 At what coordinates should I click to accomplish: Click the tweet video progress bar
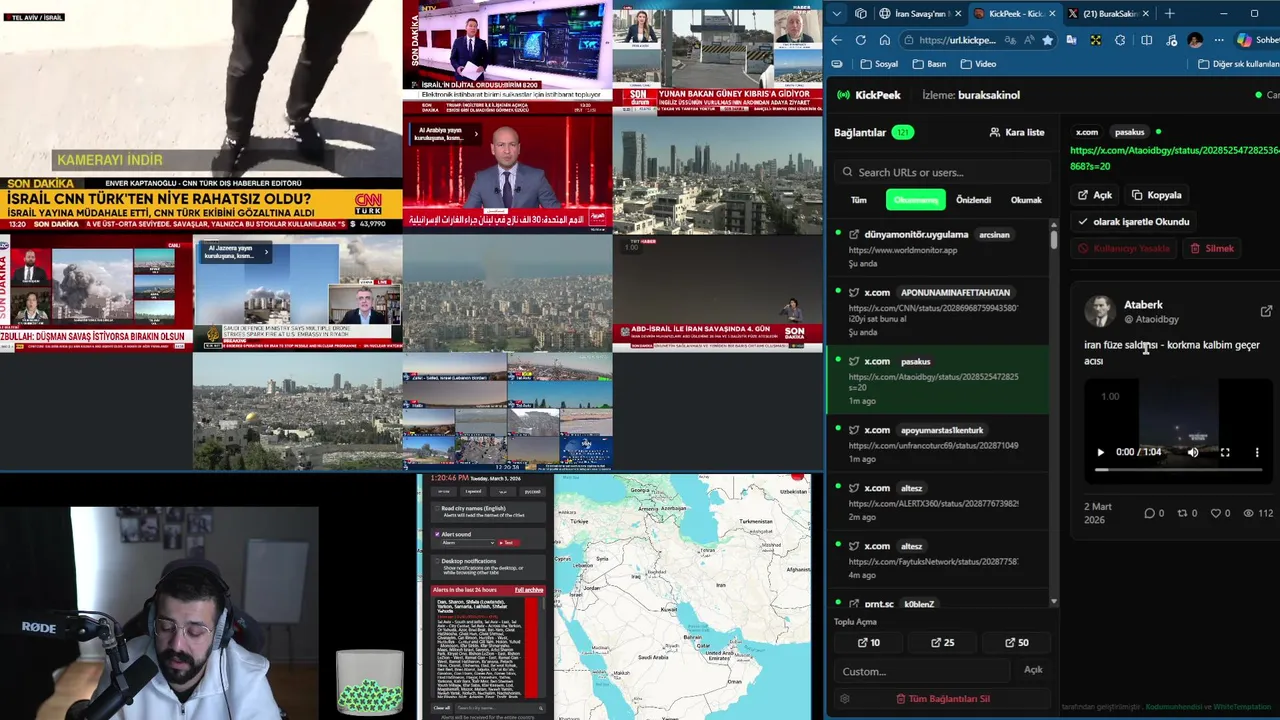coord(1178,469)
